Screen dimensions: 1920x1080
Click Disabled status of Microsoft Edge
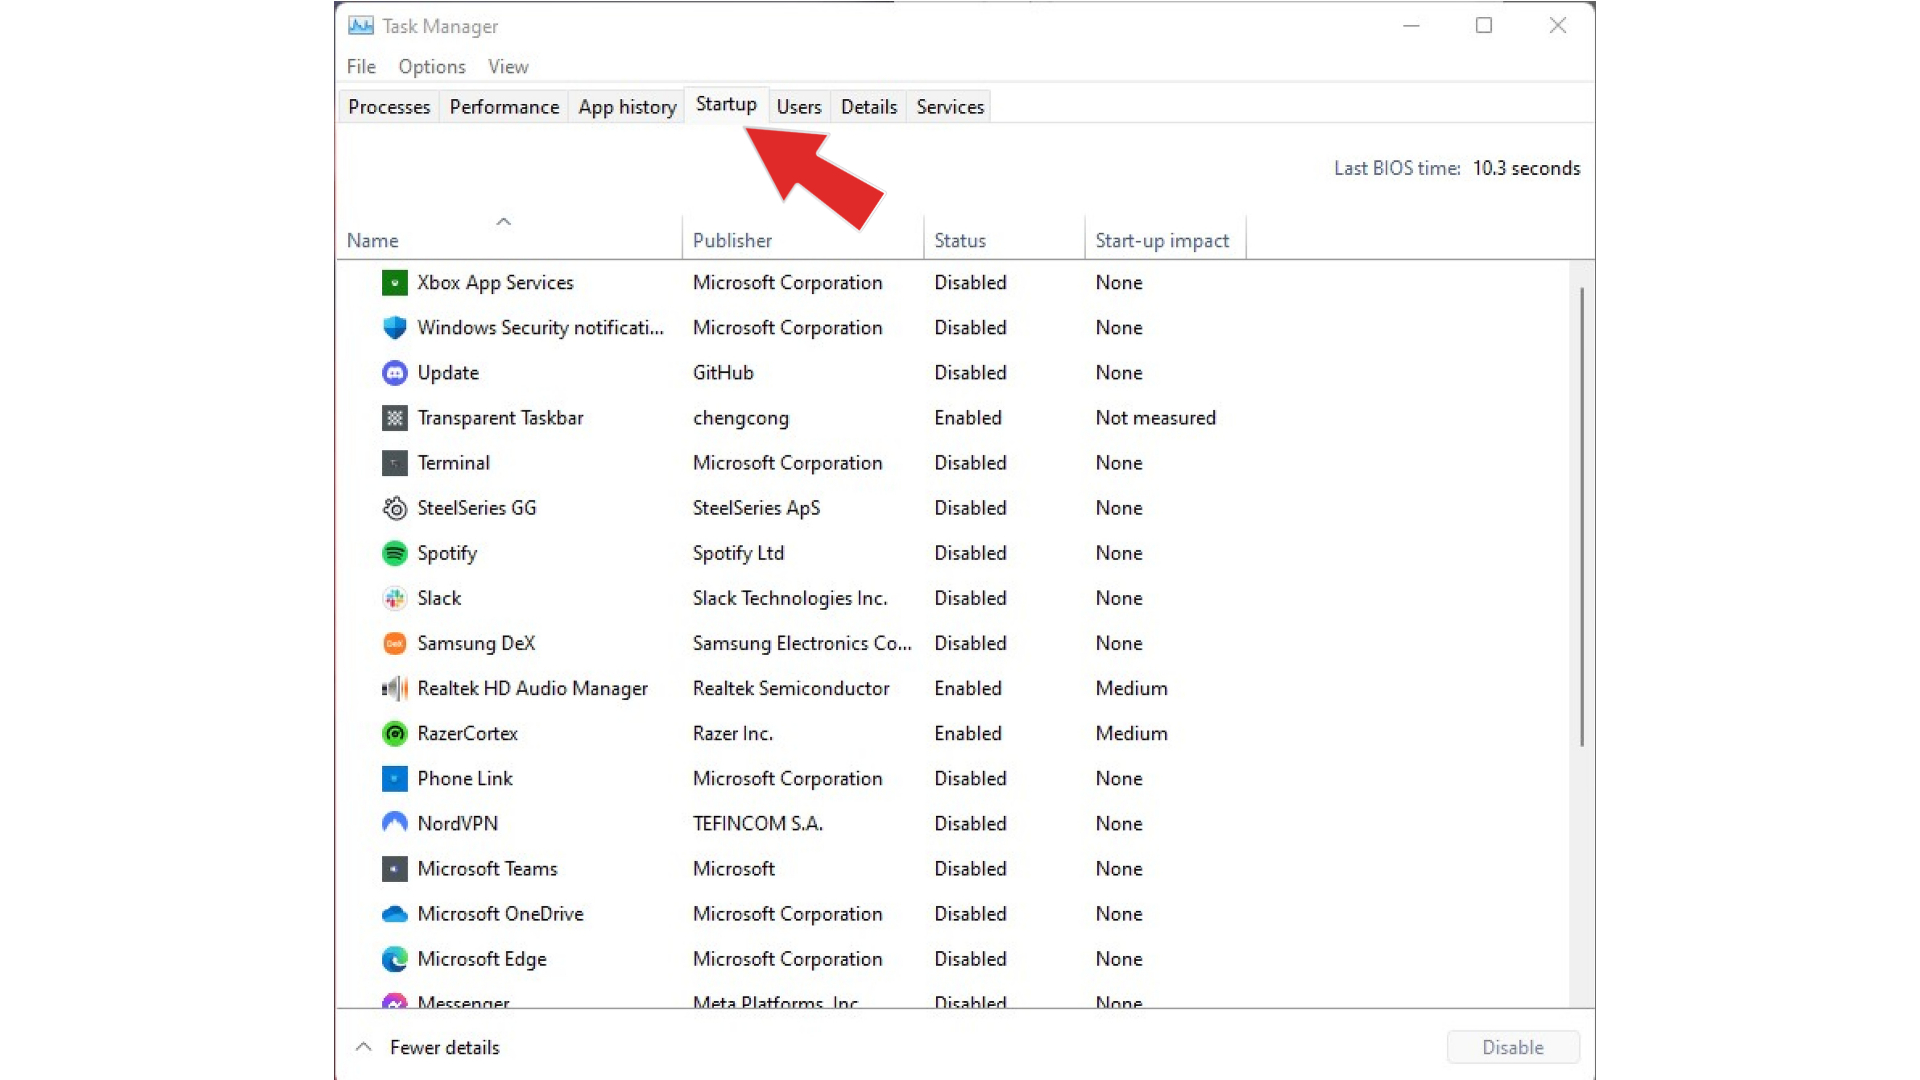click(x=970, y=959)
